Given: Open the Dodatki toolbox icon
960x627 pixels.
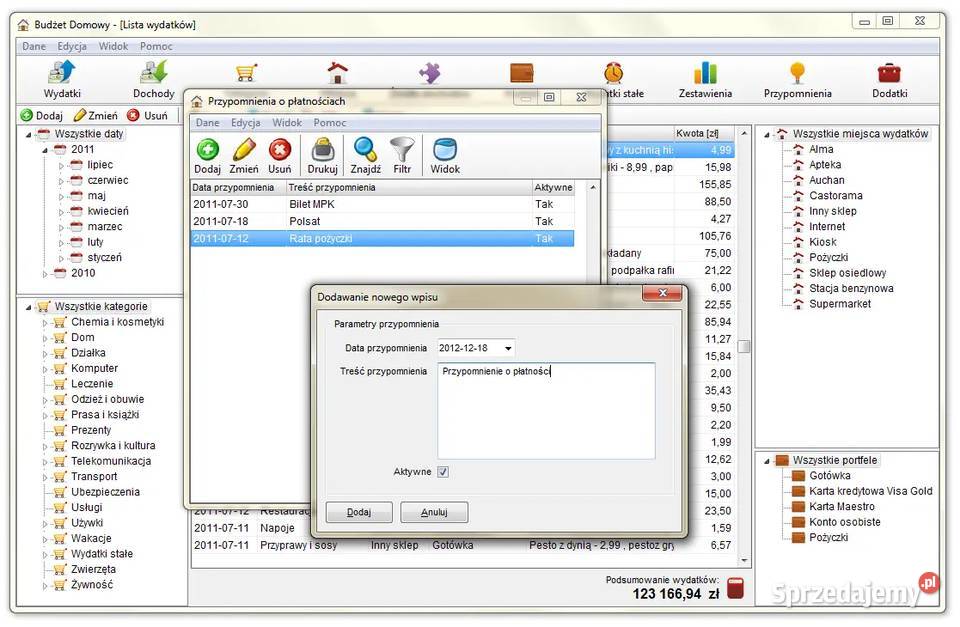Looking at the screenshot, I should tap(889, 80).
